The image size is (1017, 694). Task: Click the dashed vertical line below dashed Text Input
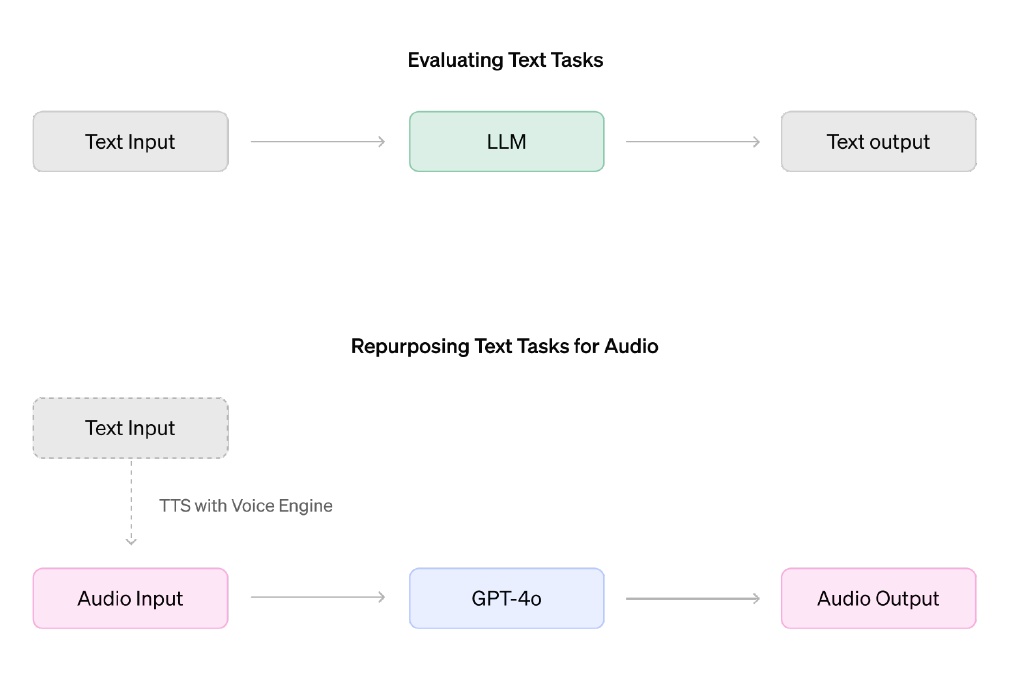coord(131,498)
